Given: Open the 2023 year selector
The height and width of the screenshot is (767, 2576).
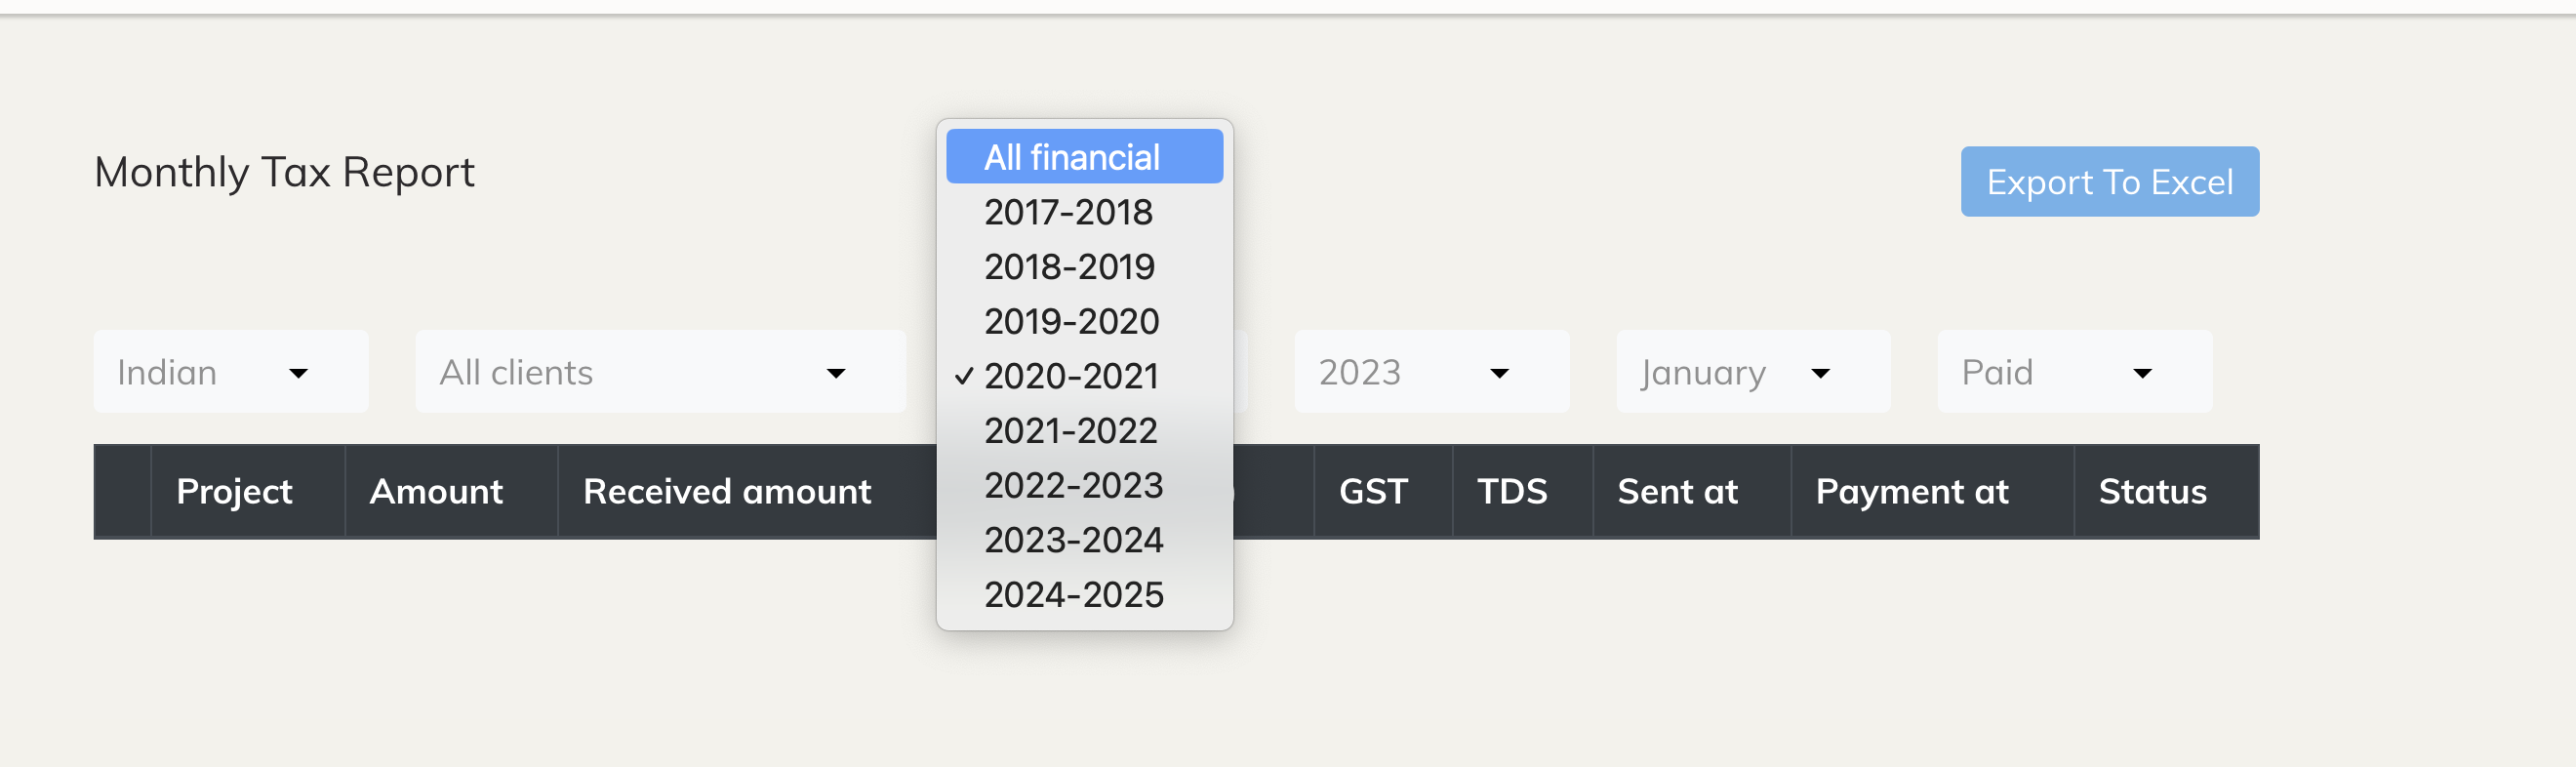Looking at the screenshot, I should tap(1432, 371).
